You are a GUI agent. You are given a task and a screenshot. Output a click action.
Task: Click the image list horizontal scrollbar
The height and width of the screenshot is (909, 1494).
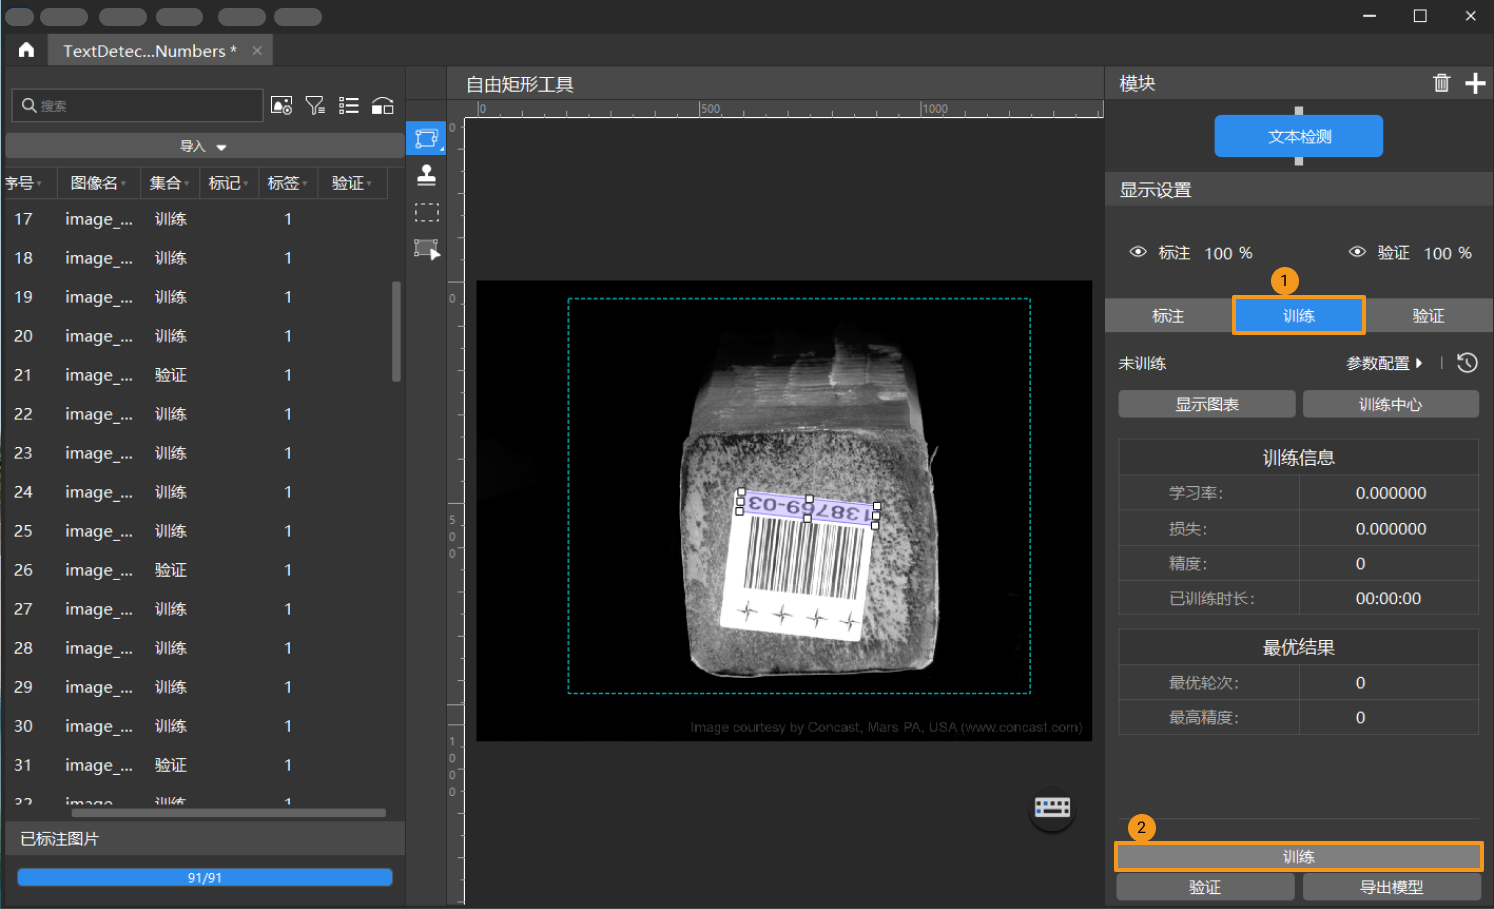coord(229,813)
